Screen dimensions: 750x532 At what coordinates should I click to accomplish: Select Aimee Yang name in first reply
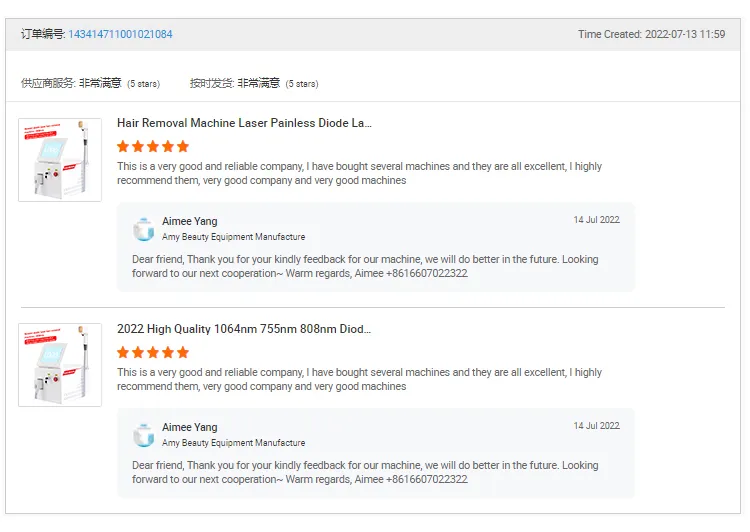pyautogui.click(x=189, y=222)
